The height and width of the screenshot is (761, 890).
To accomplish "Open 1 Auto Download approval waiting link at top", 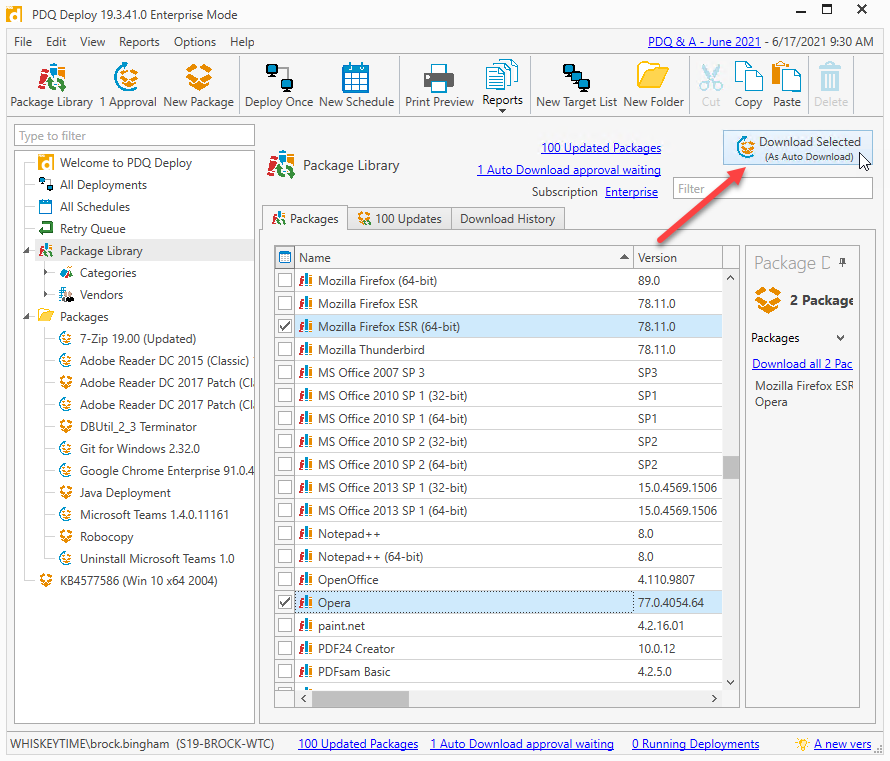I will click(569, 170).
